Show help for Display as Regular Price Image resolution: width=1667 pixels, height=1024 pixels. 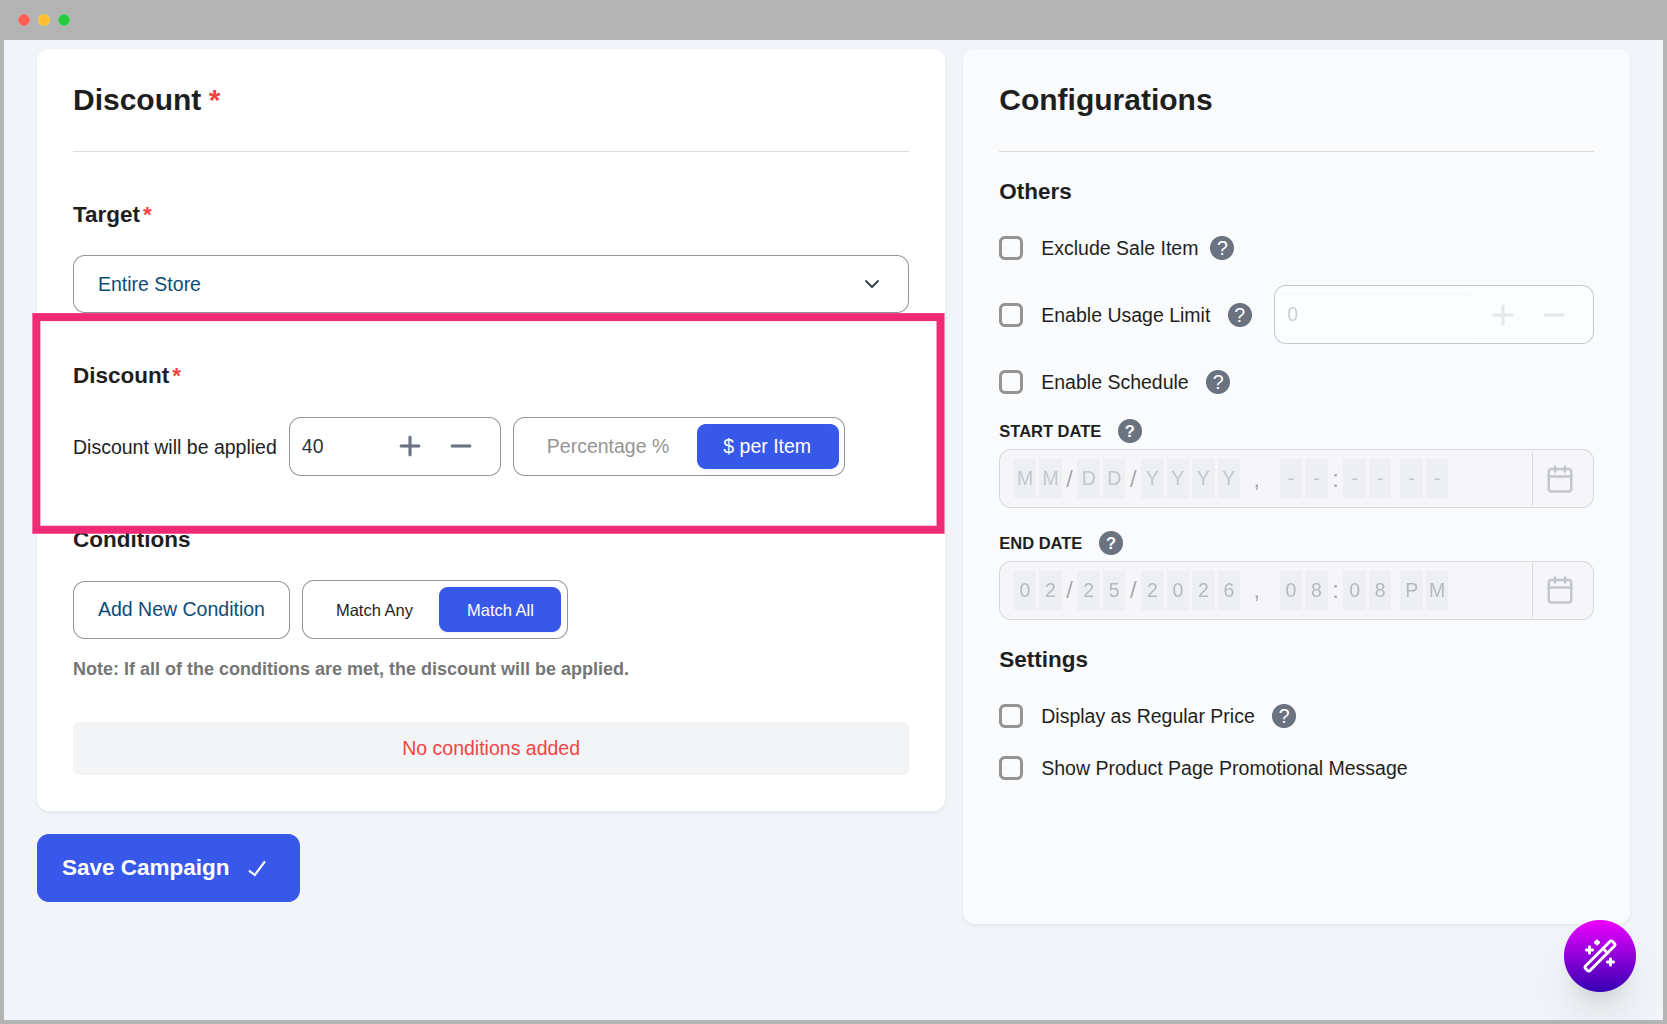(x=1284, y=716)
